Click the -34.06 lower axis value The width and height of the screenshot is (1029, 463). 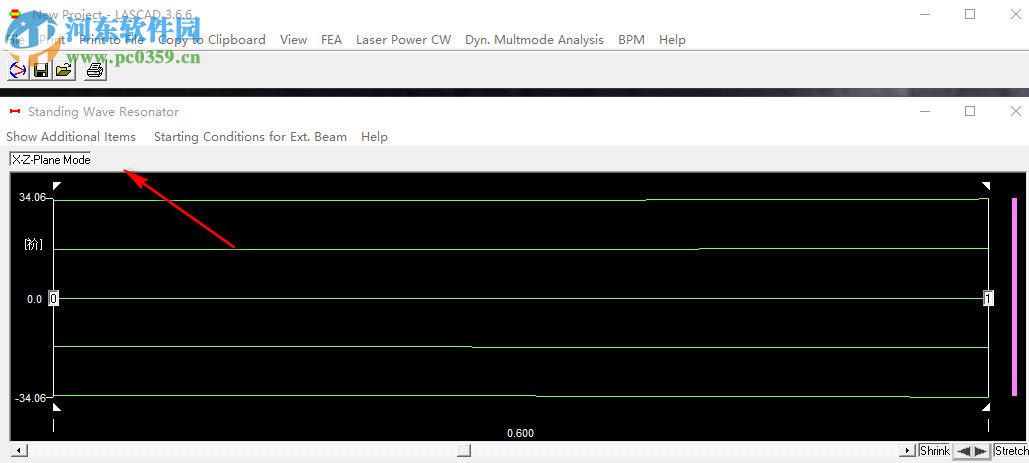[x=30, y=398]
